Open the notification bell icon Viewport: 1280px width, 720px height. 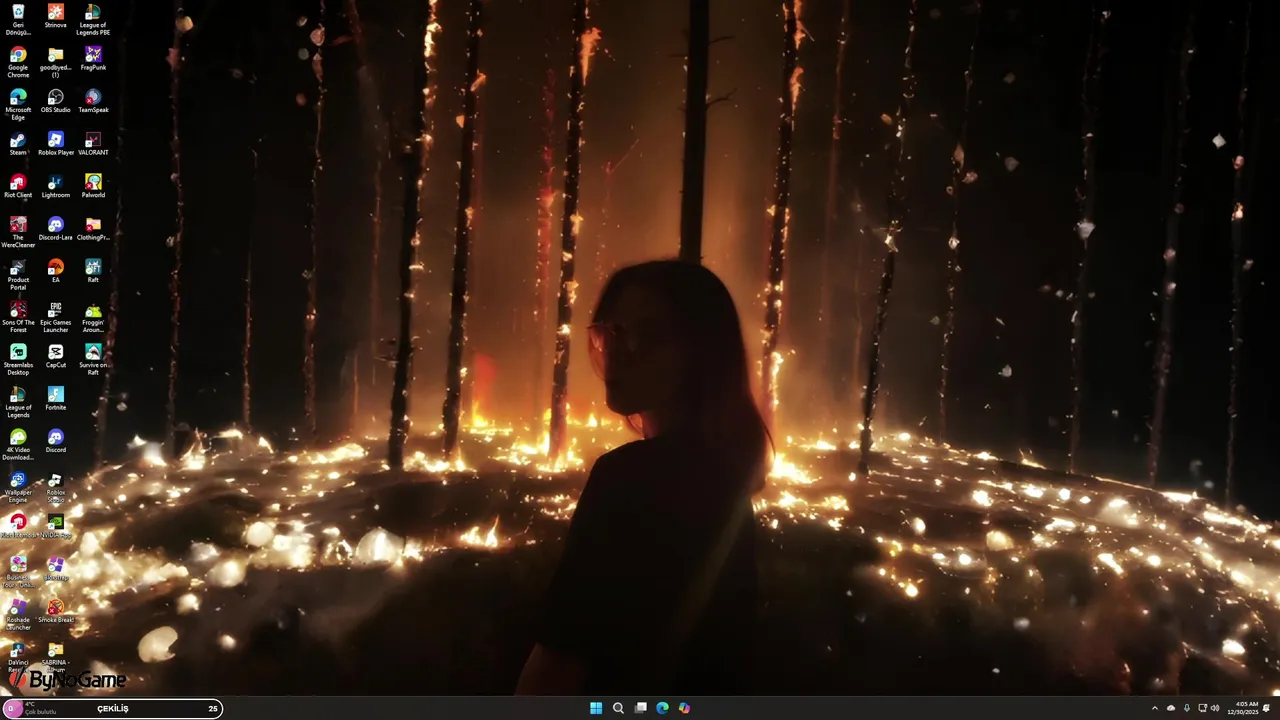(x=1267, y=708)
